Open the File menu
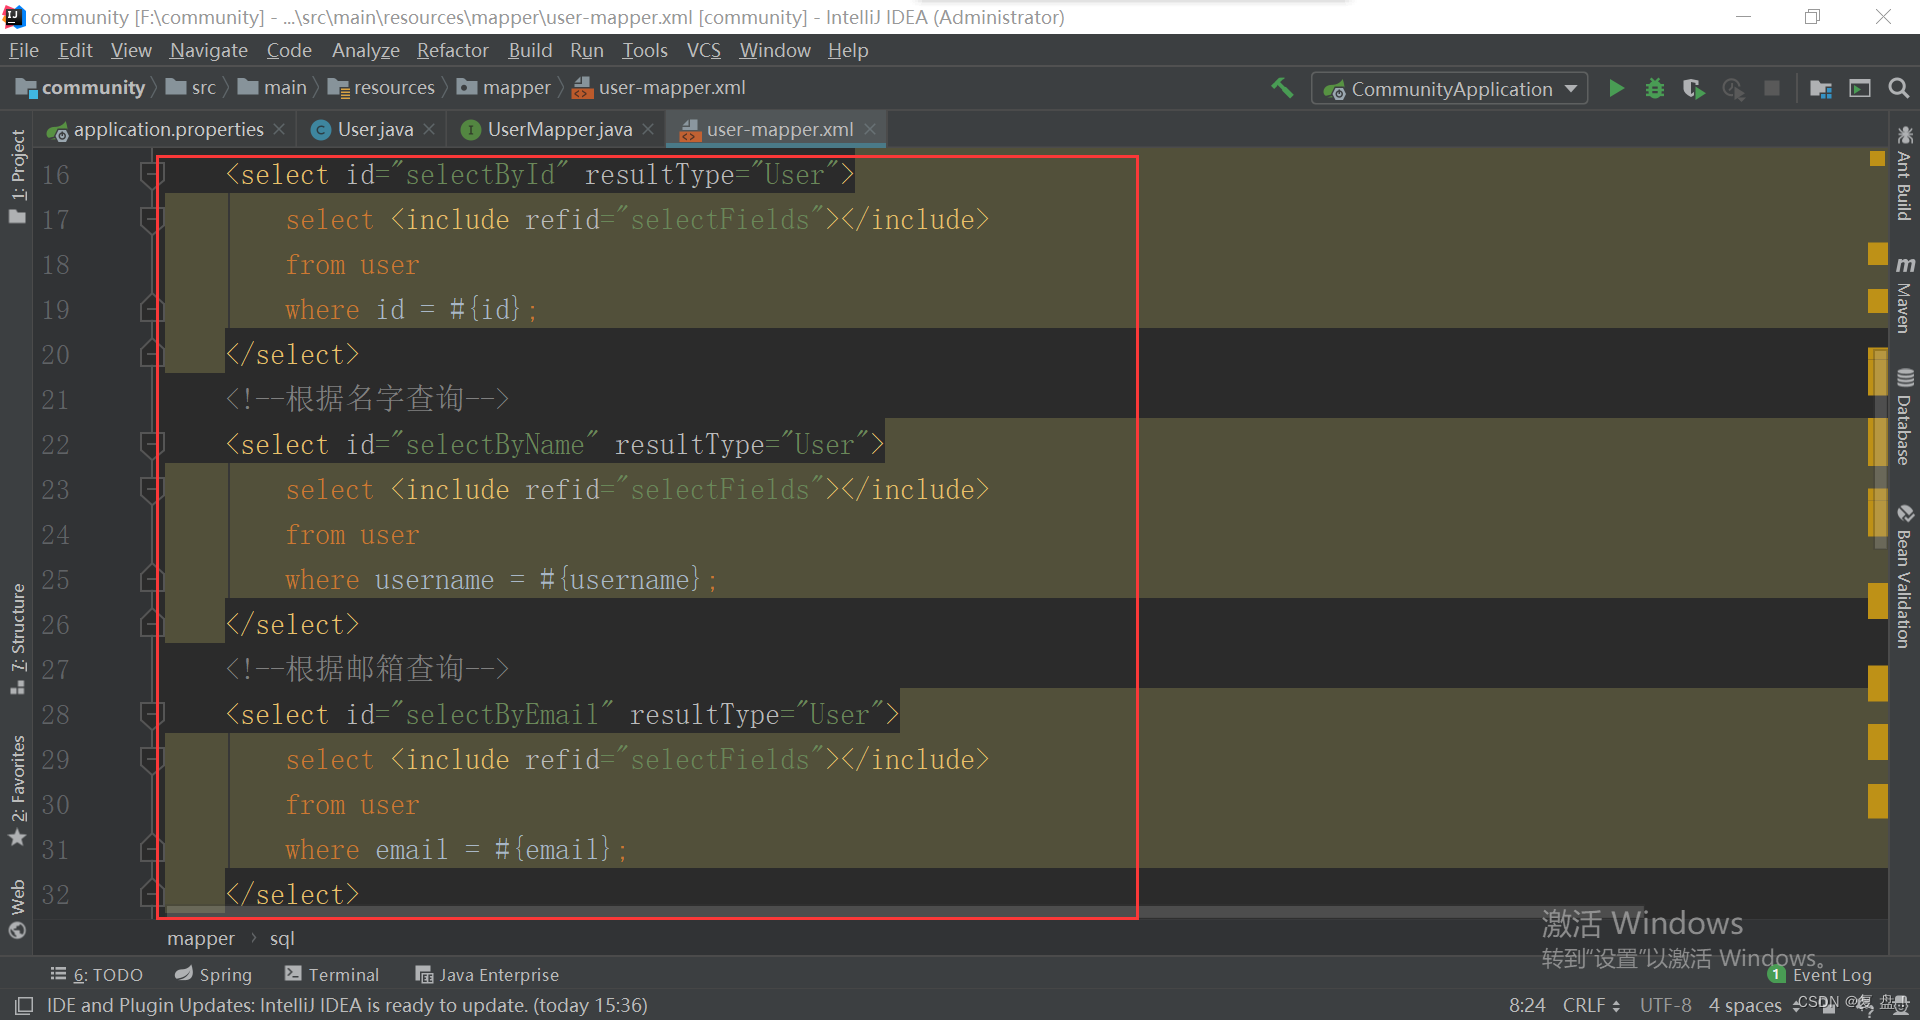 [23, 50]
